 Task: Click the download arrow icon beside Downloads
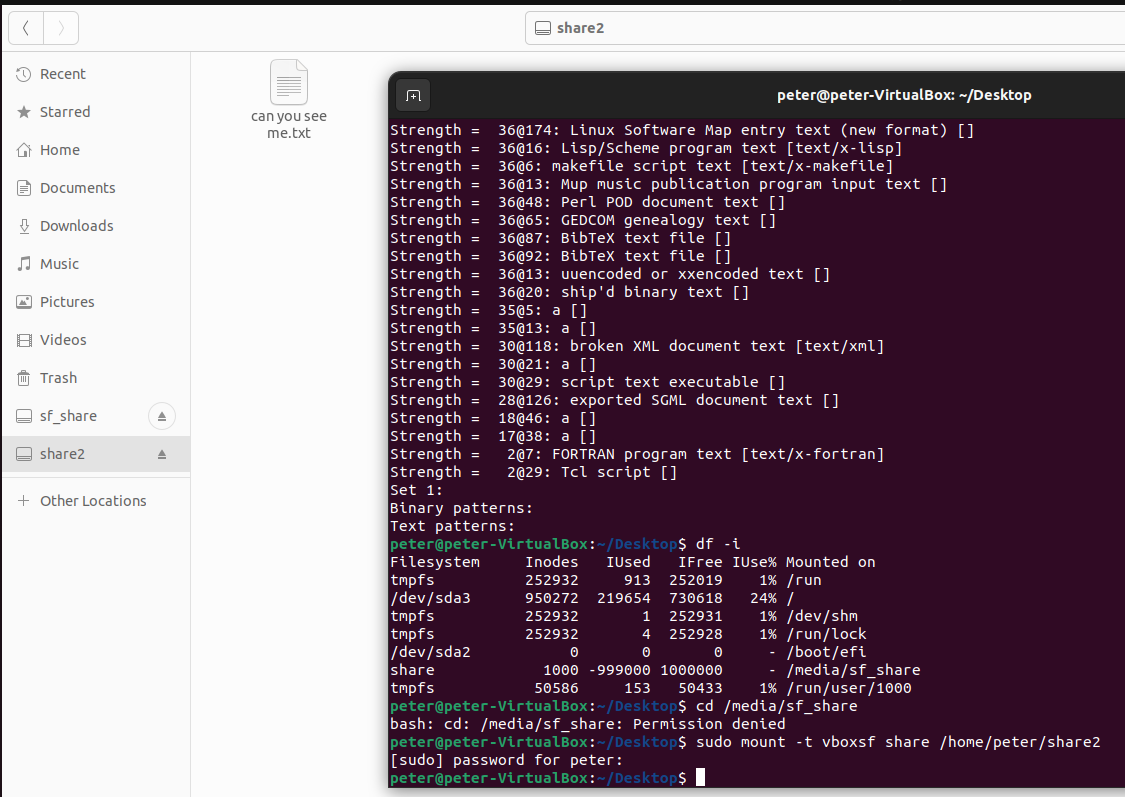[x=24, y=226]
